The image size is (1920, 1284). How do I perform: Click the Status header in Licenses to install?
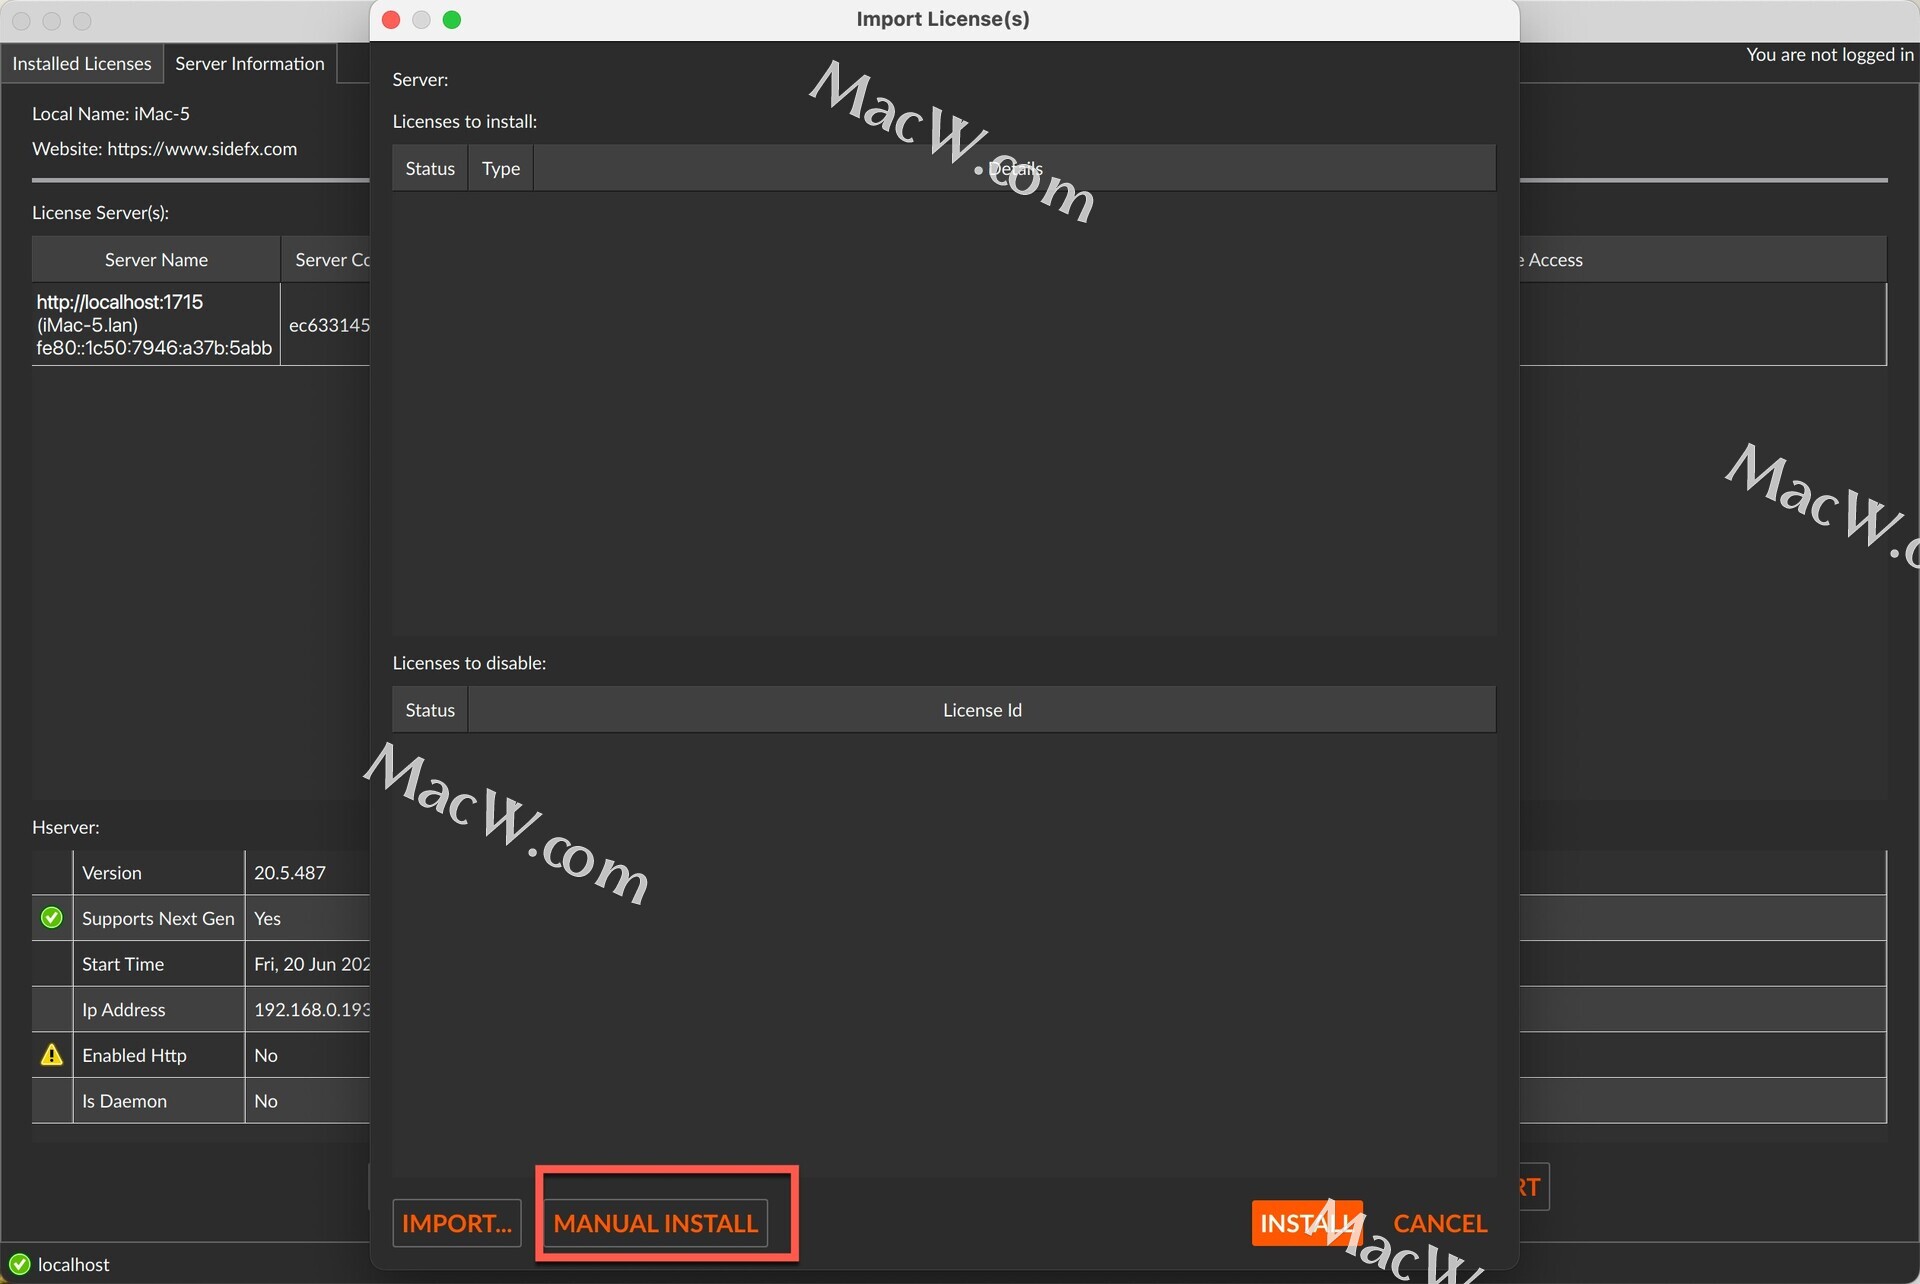(430, 168)
